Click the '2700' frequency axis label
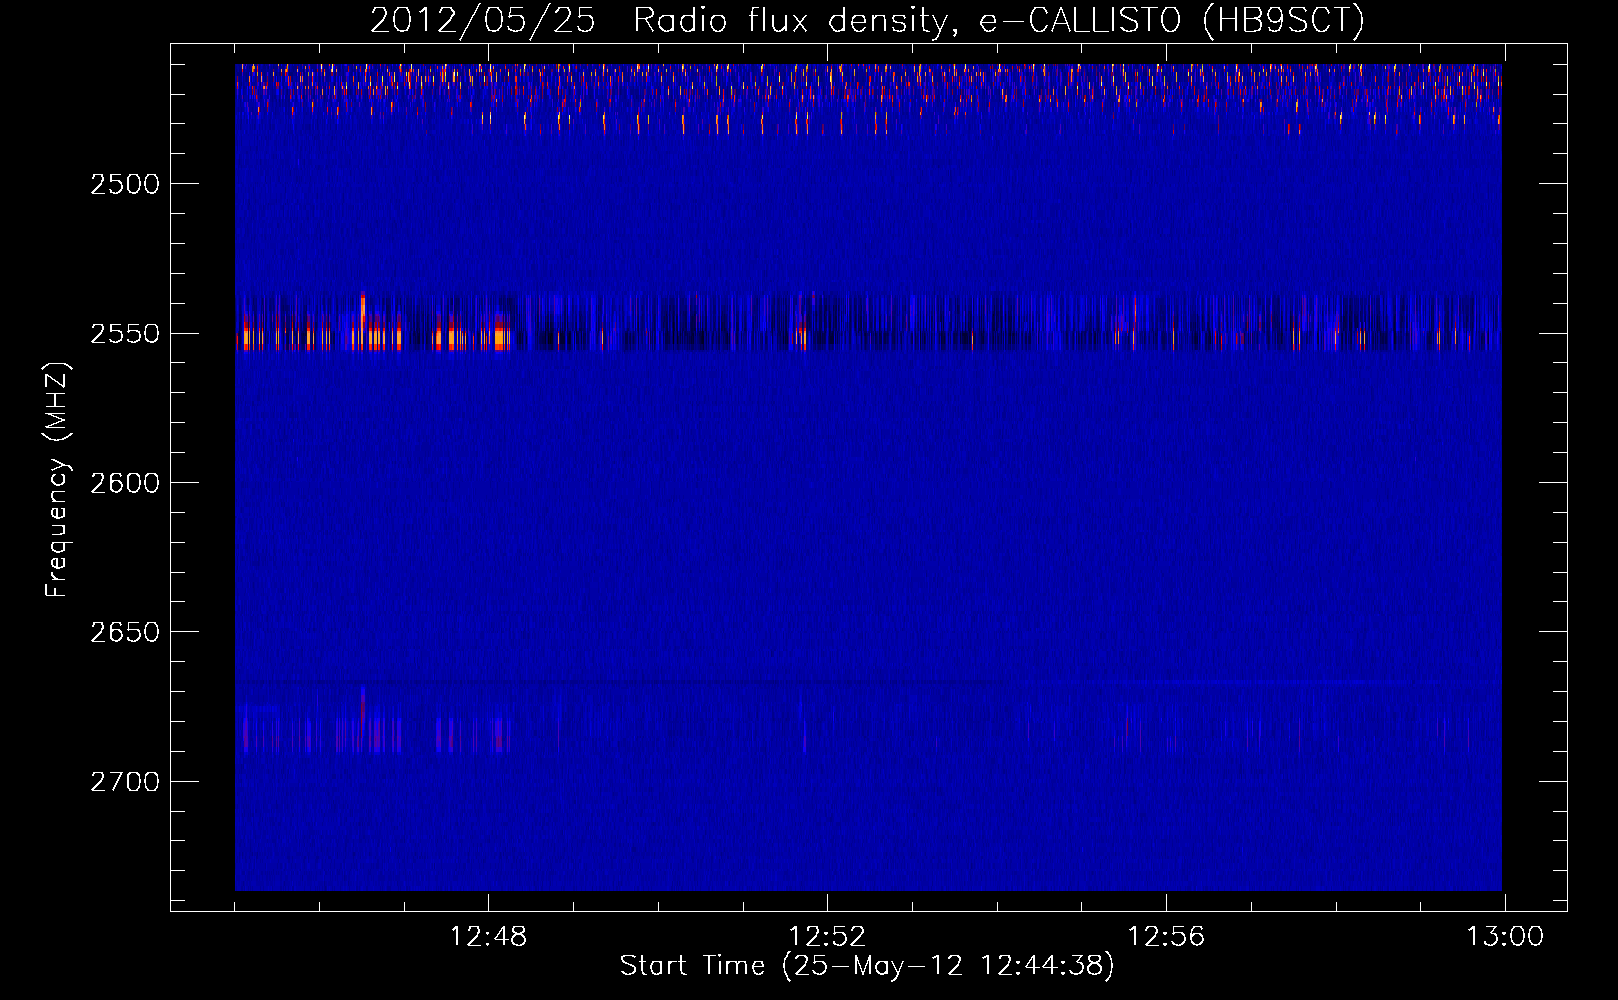Viewport: 1618px width, 1000px height. 125,781
